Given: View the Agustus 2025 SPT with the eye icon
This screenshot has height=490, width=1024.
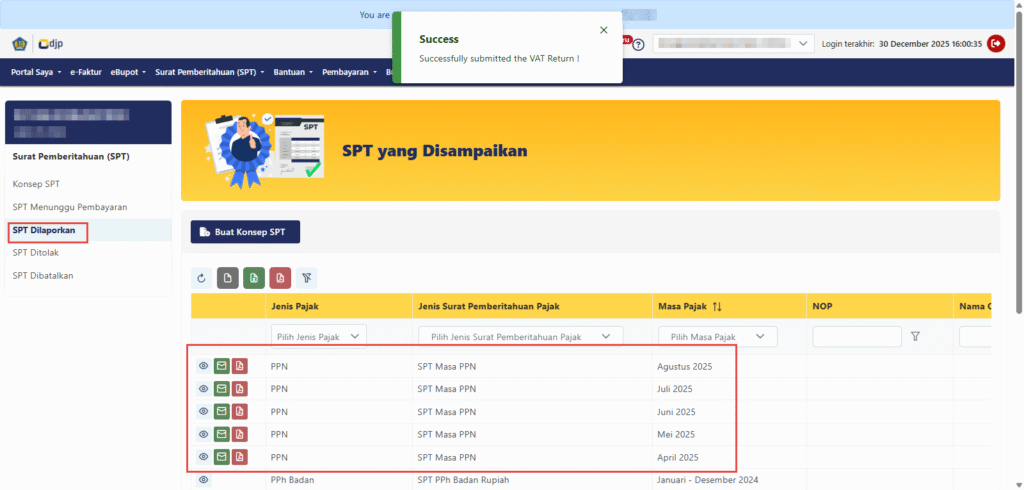Looking at the screenshot, I should (x=203, y=366).
